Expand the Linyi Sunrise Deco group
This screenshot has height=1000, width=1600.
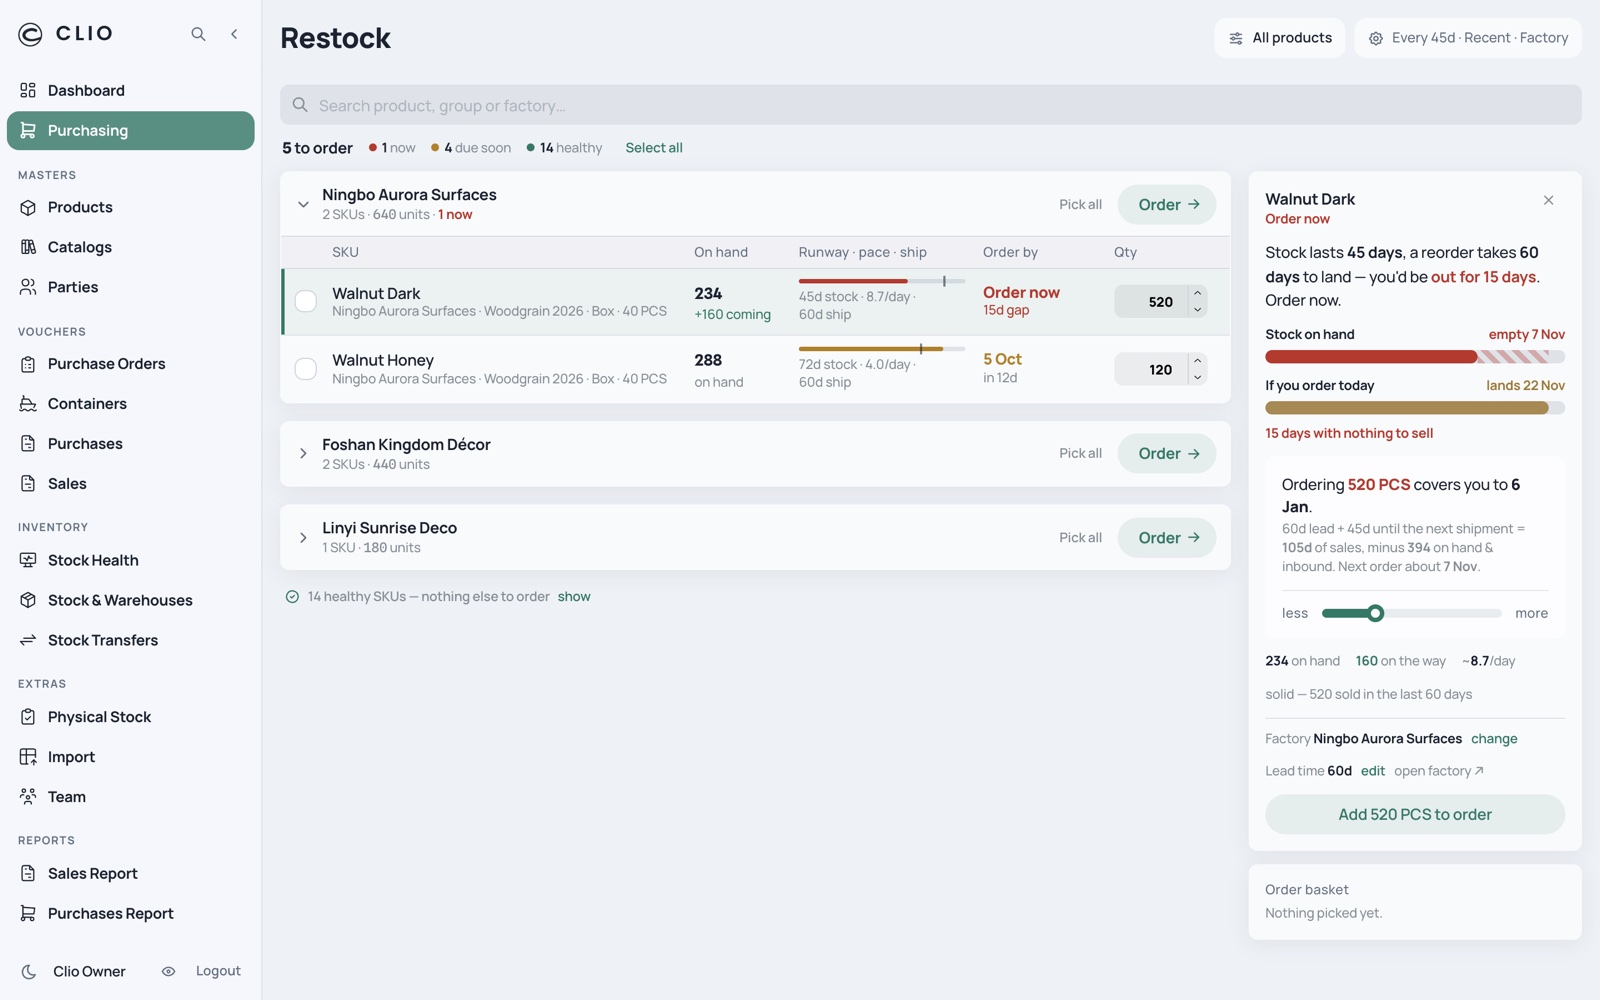[303, 538]
